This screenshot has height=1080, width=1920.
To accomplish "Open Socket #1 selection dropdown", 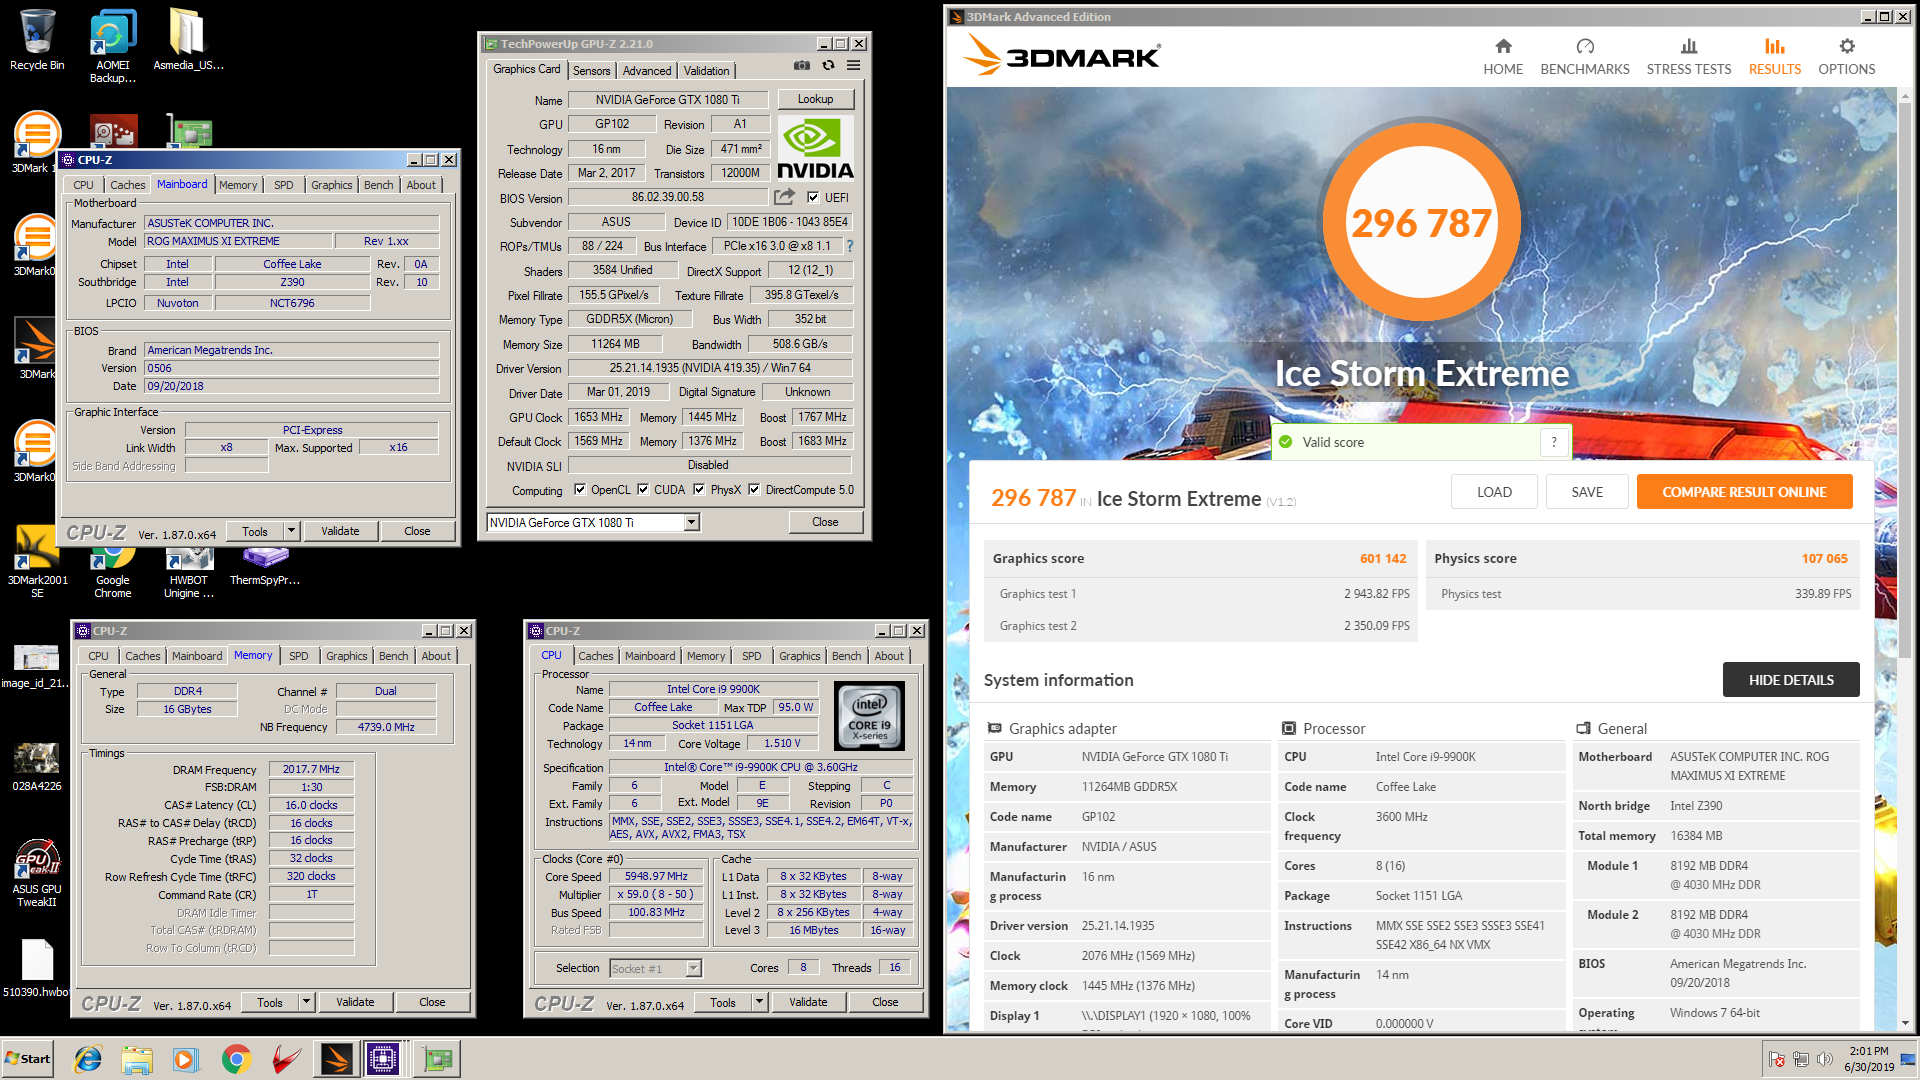I will [x=693, y=968].
